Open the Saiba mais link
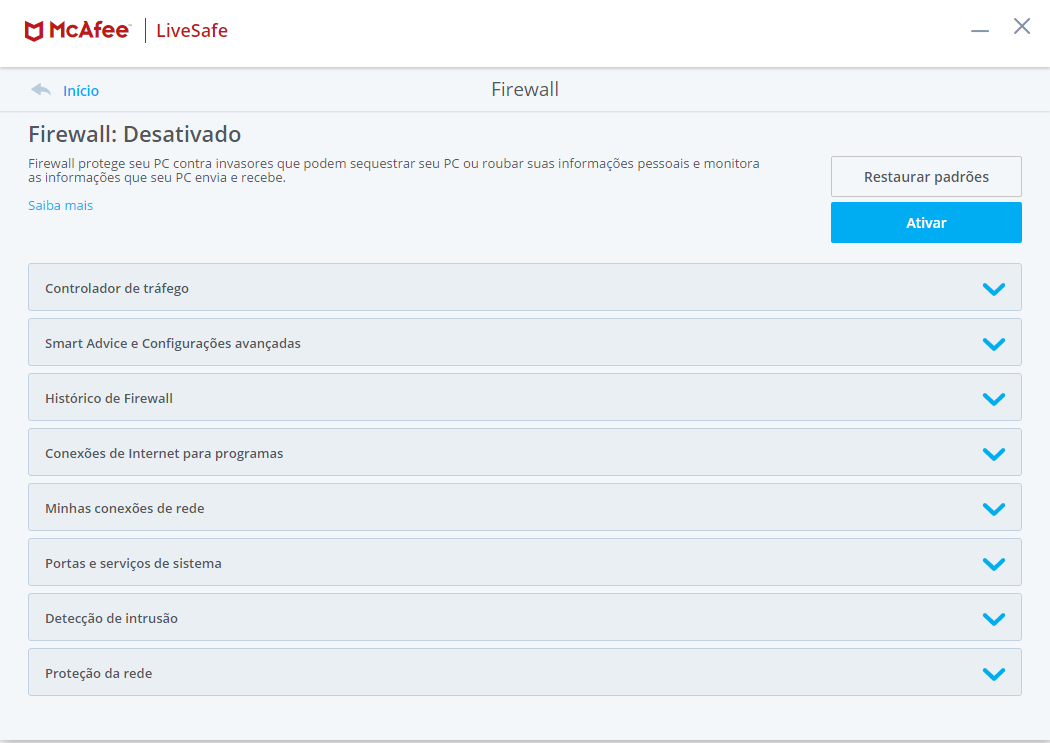The image size is (1050, 743). tap(60, 205)
